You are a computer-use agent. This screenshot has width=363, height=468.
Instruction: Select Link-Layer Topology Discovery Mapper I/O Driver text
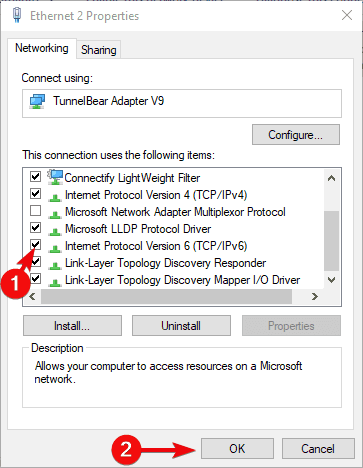pos(182,280)
